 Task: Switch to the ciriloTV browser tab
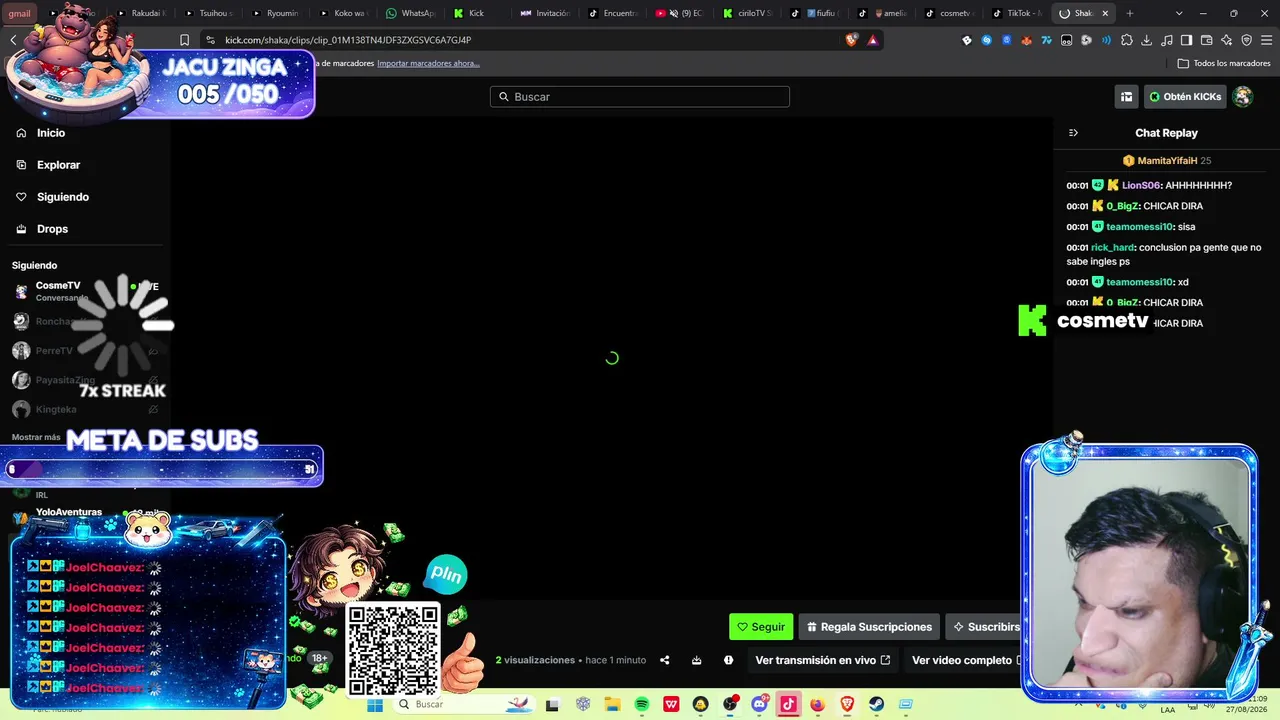click(749, 13)
